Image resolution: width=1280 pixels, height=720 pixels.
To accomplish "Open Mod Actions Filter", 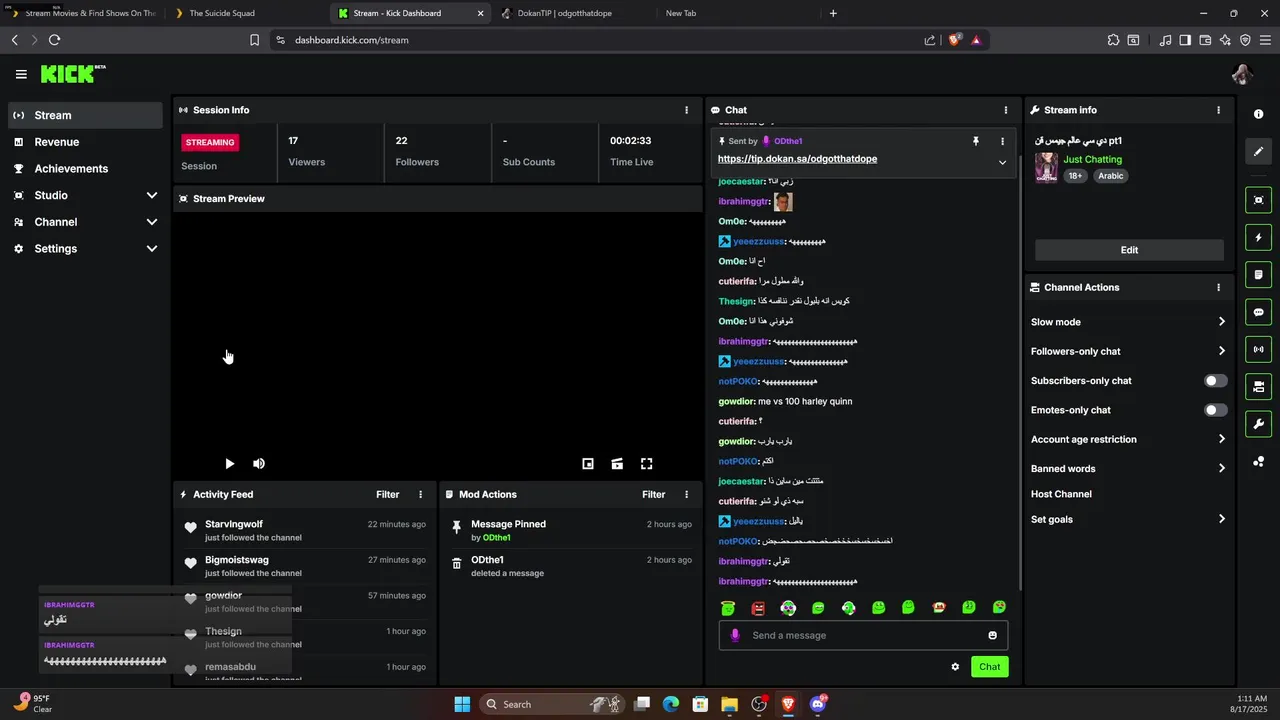I will 653,494.
